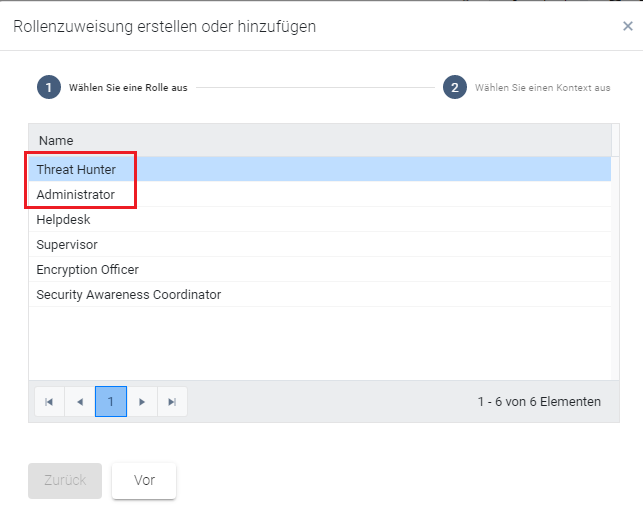Choose the Encryption Officer role

[88, 270]
